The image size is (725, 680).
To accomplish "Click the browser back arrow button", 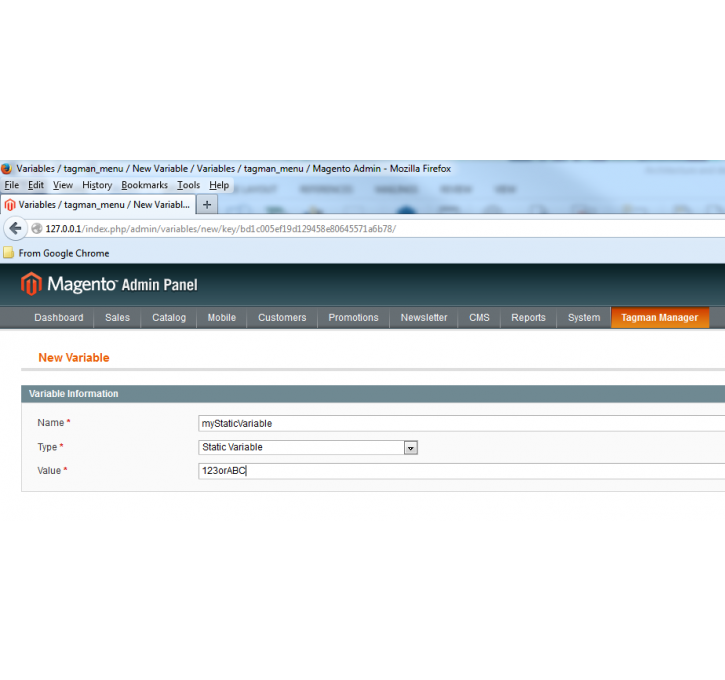I will pos(15,228).
